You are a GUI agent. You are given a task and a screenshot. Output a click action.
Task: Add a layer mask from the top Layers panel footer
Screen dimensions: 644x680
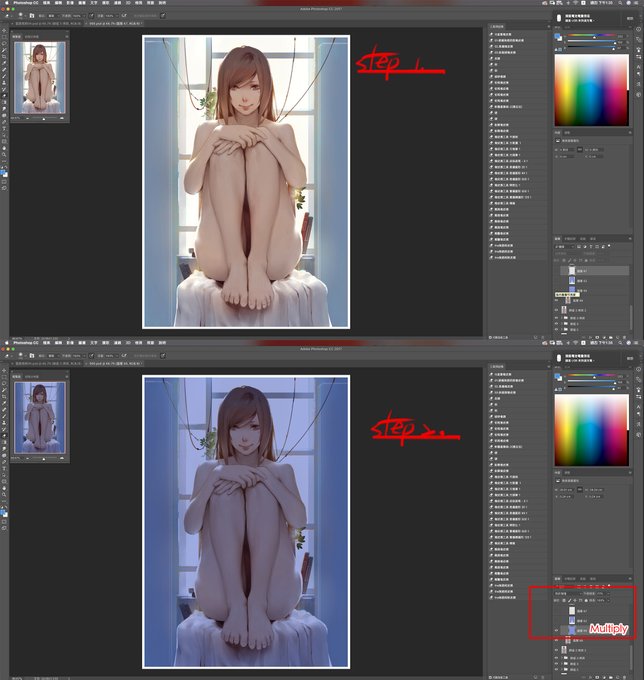(597, 337)
